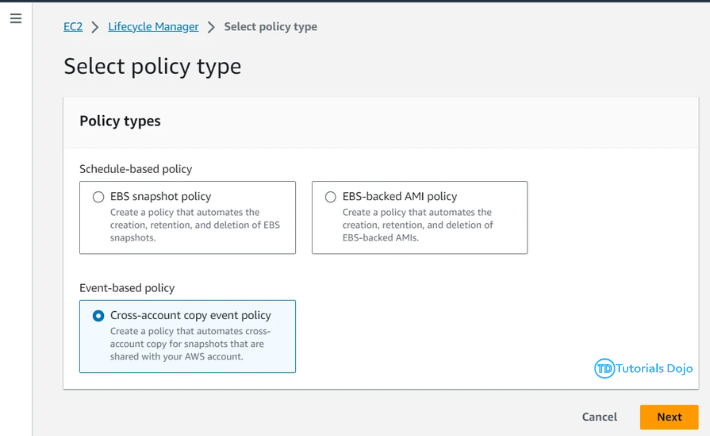This screenshot has height=436, width=710.
Task: Click the cross-account copy description text
Action: coord(190,344)
